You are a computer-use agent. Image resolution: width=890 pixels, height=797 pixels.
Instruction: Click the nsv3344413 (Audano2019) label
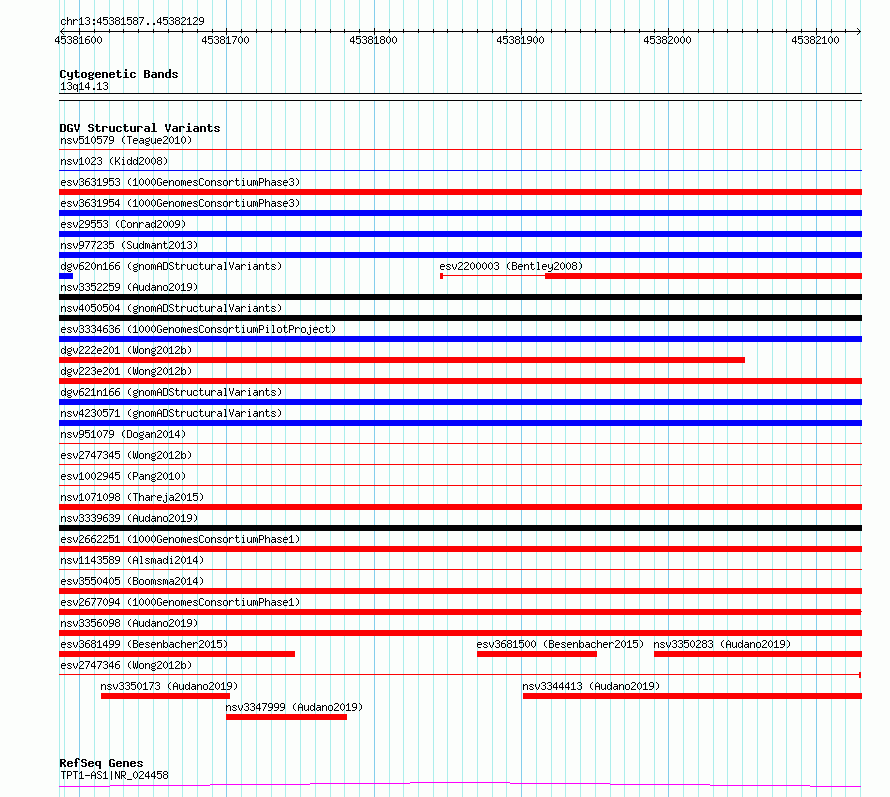tap(591, 686)
